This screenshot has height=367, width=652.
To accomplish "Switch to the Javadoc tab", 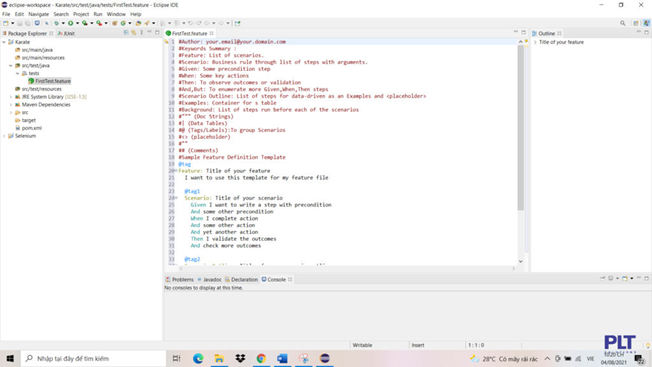I will pyautogui.click(x=210, y=279).
